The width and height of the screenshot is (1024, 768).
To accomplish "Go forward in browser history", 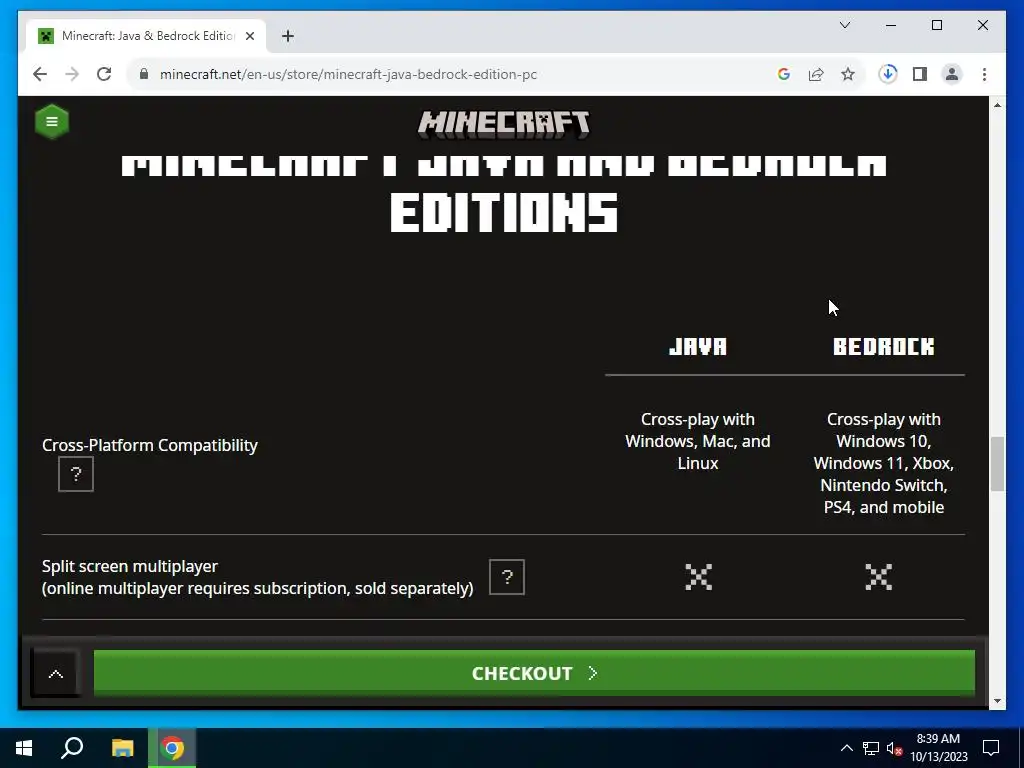I will [72, 74].
